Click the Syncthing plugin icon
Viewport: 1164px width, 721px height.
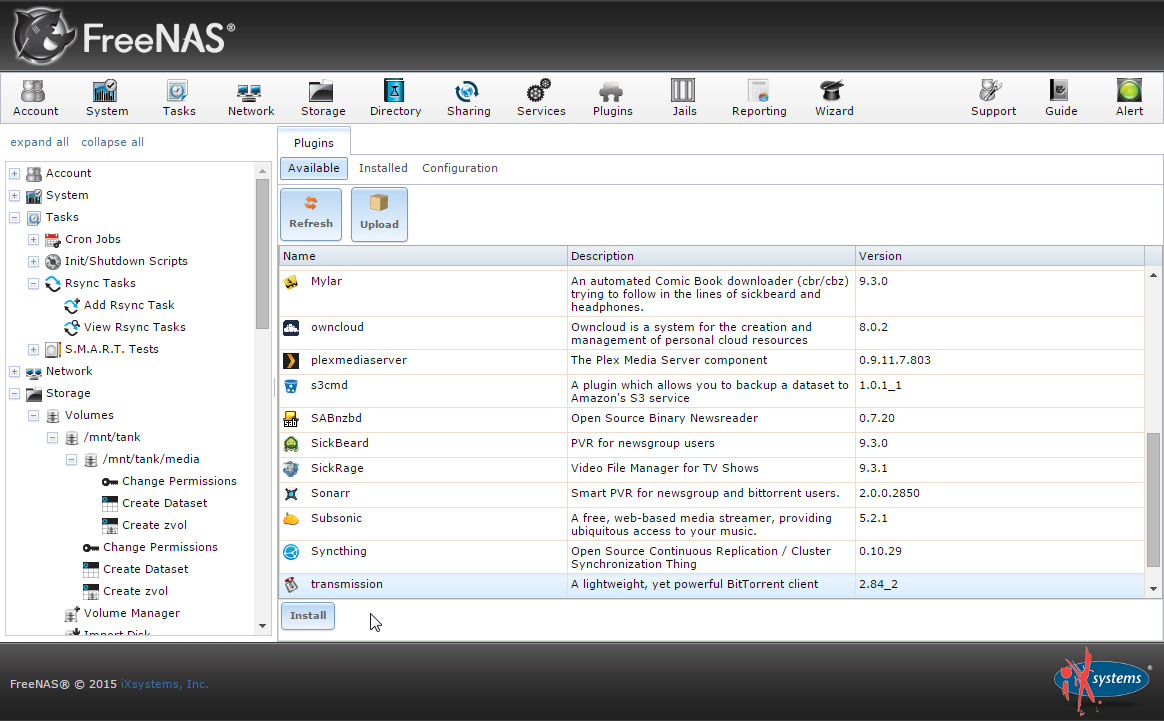click(x=291, y=552)
